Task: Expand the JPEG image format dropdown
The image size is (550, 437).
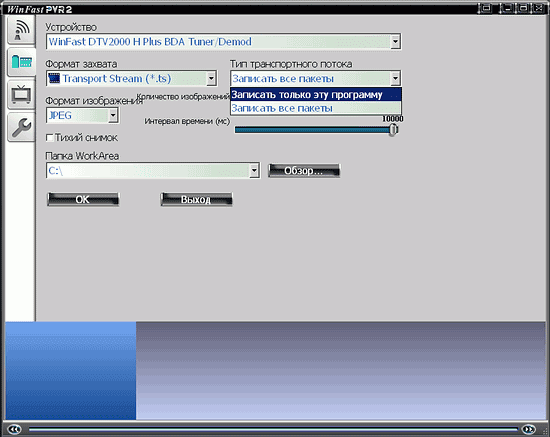Action: pyautogui.click(x=113, y=115)
